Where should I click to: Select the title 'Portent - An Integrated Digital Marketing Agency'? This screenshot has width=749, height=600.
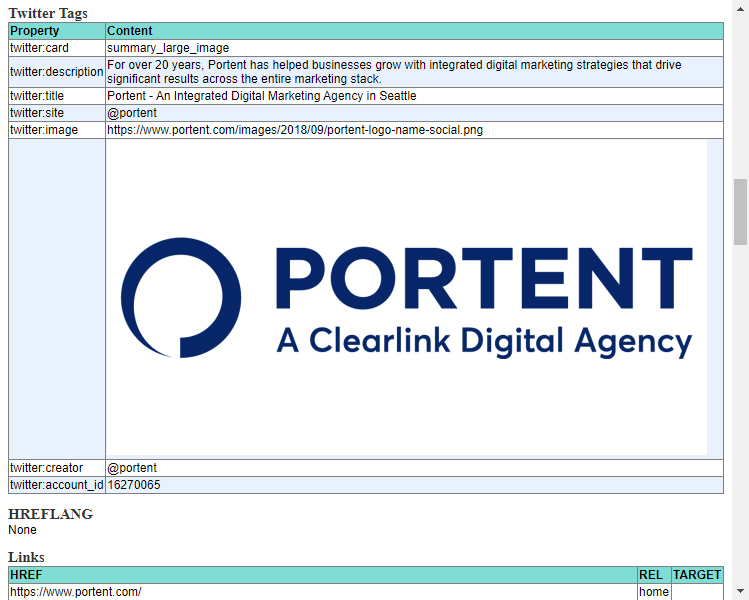pos(262,96)
